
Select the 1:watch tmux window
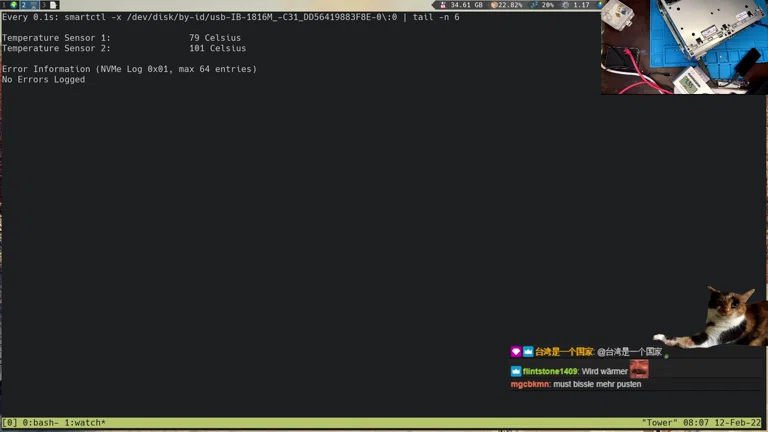click(x=85, y=423)
